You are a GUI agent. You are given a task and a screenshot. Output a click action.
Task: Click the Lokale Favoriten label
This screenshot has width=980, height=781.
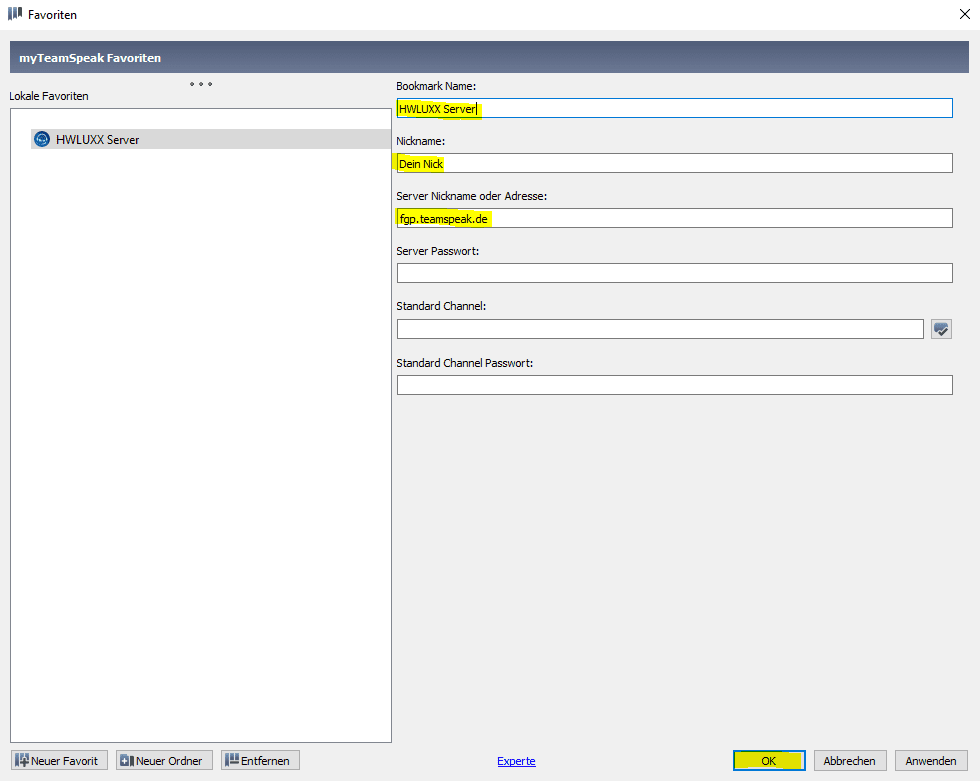pyautogui.click(x=49, y=96)
